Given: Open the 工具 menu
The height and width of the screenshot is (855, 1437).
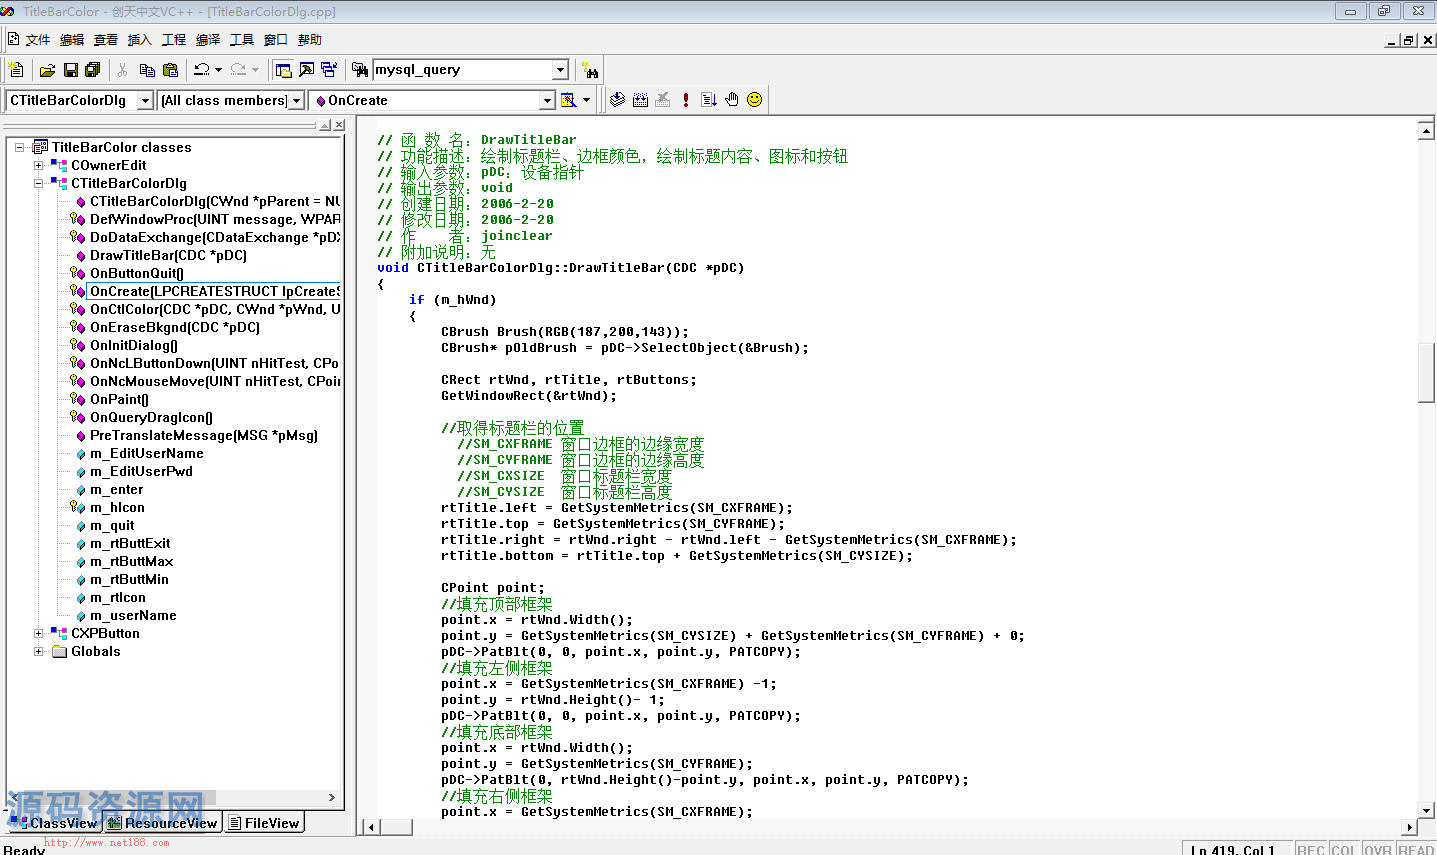Looking at the screenshot, I should pyautogui.click(x=242, y=40).
